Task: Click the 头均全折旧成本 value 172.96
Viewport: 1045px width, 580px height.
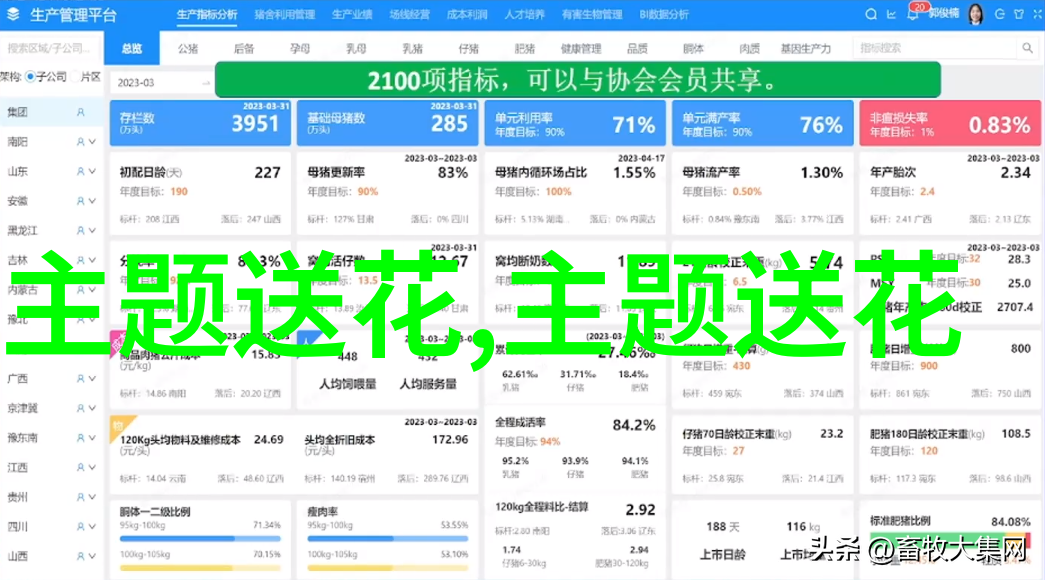Action: pyautogui.click(x=450, y=440)
